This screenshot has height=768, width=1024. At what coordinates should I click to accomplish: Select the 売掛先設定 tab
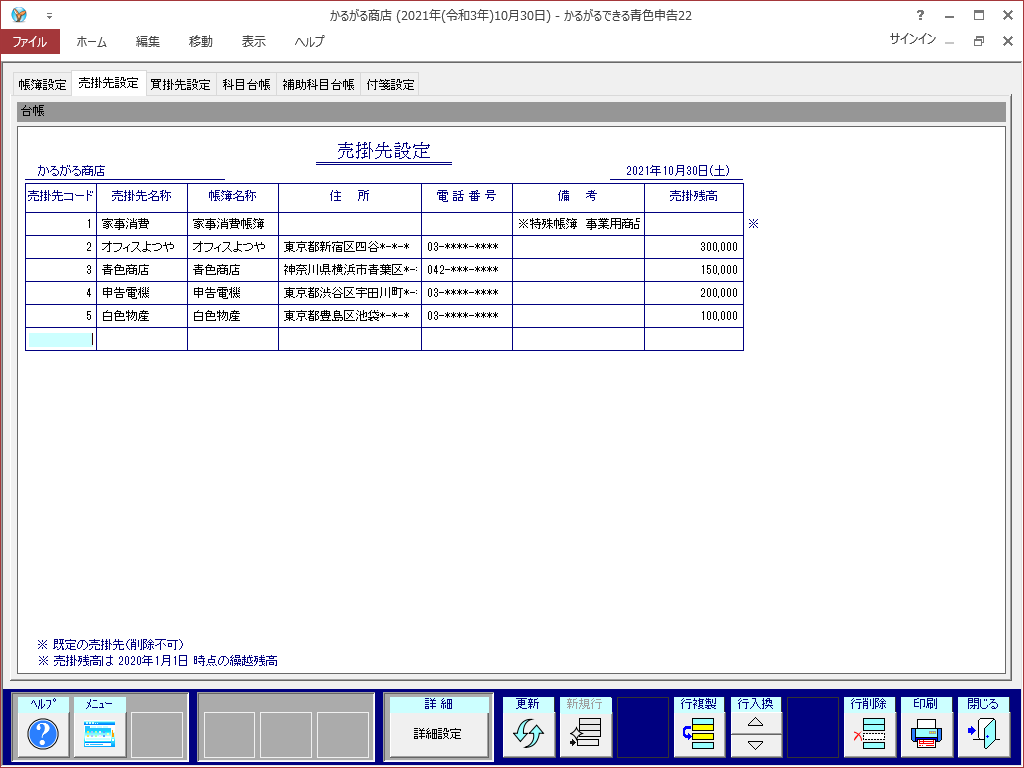pyautogui.click(x=108, y=83)
